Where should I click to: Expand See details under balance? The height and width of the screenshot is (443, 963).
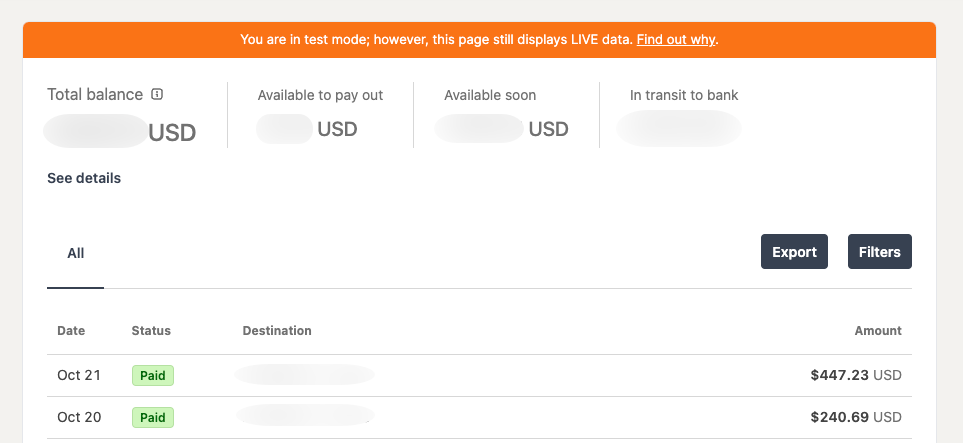click(84, 178)
